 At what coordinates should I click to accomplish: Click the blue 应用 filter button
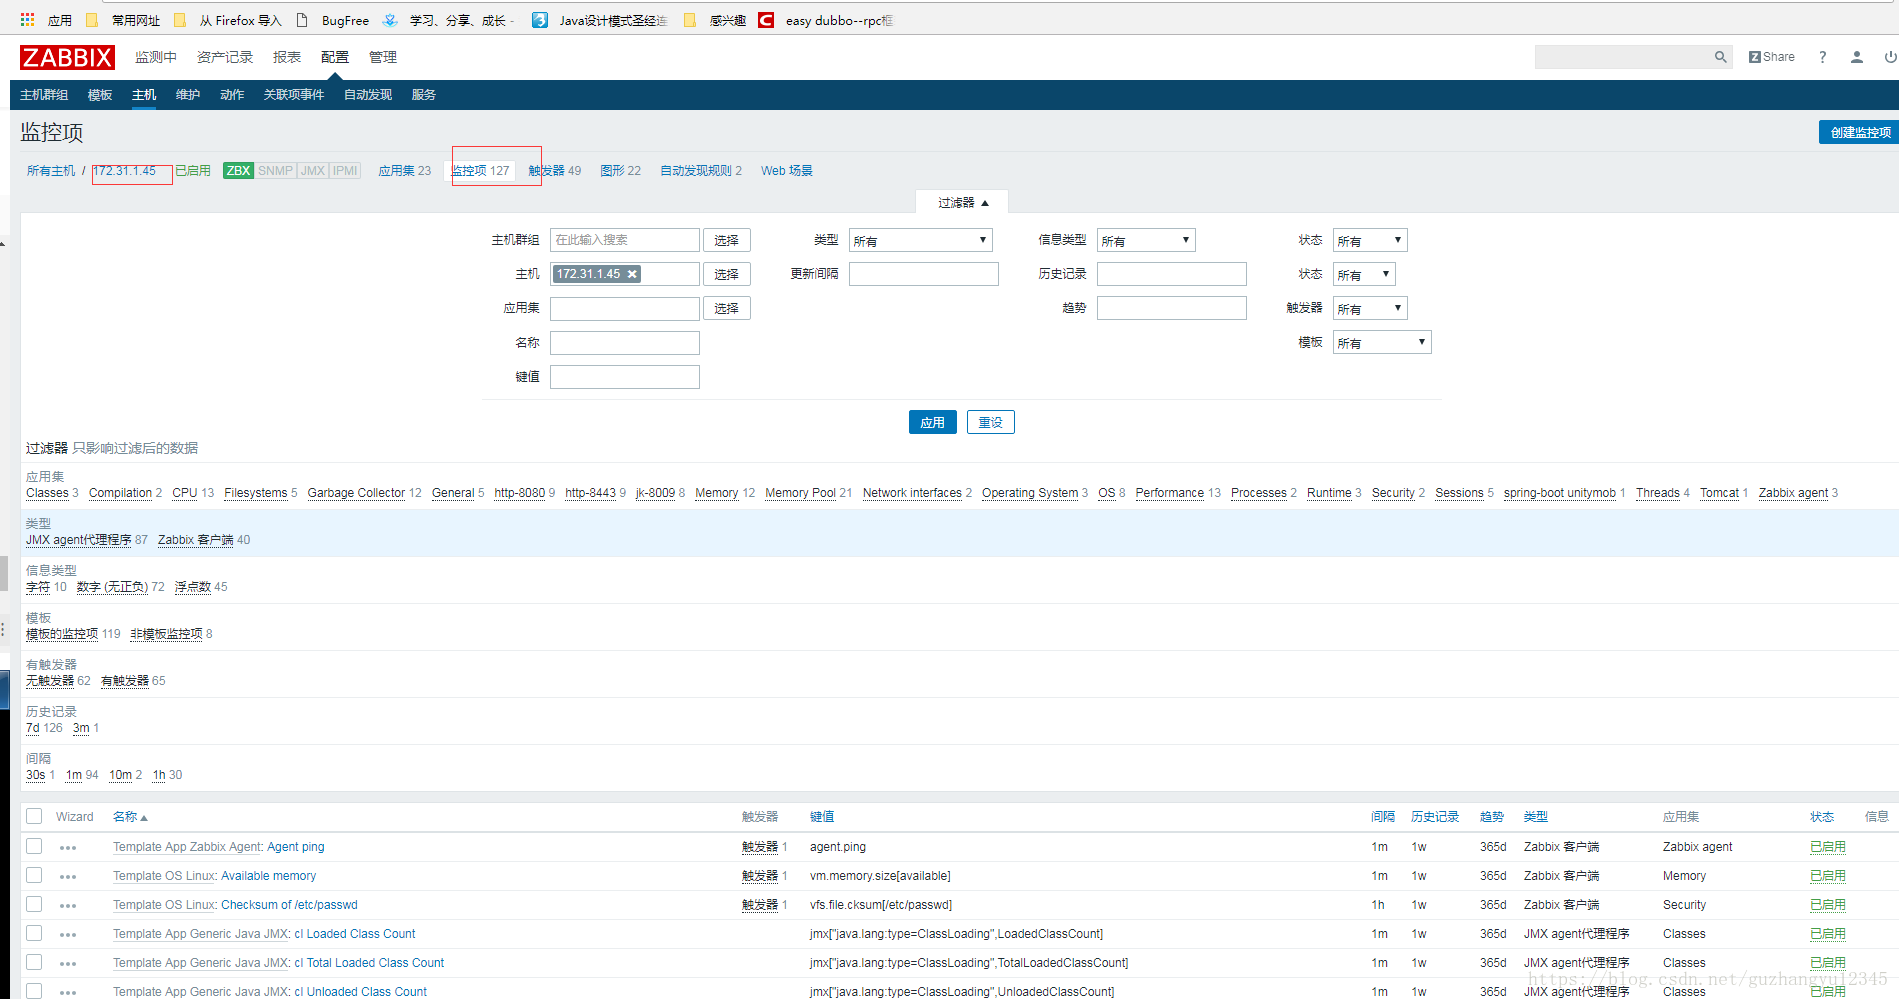pos(933,422)
